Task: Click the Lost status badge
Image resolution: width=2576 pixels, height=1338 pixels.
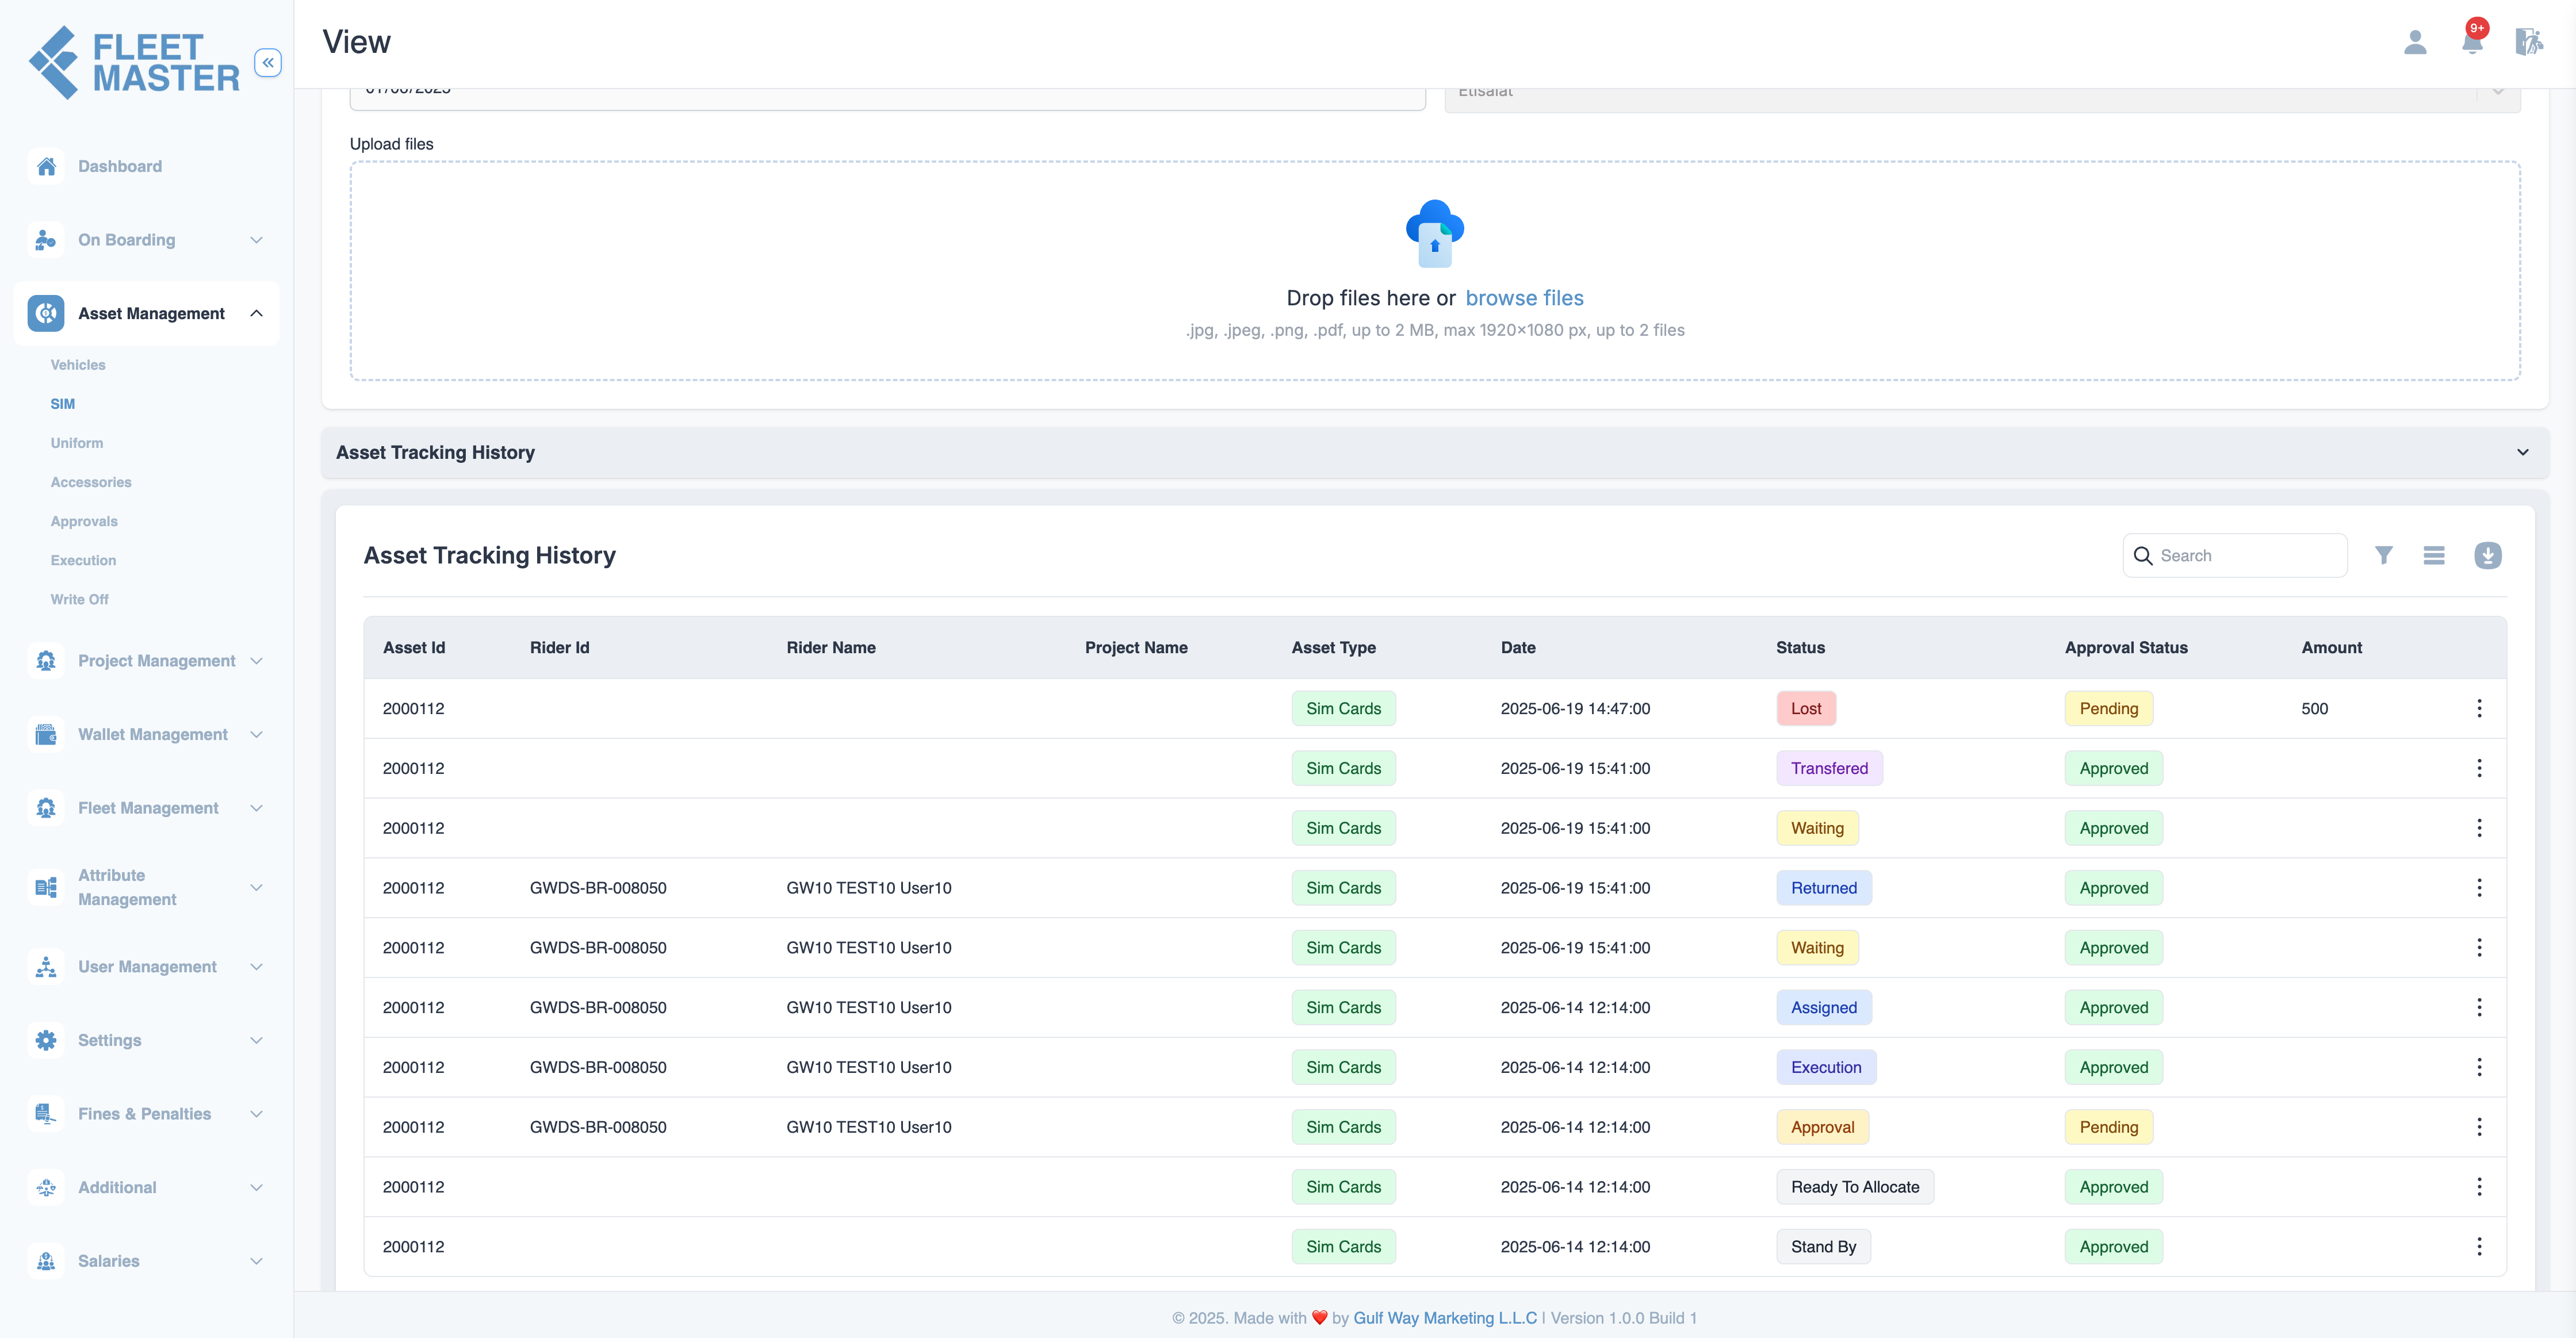Action: point(1806,708)
